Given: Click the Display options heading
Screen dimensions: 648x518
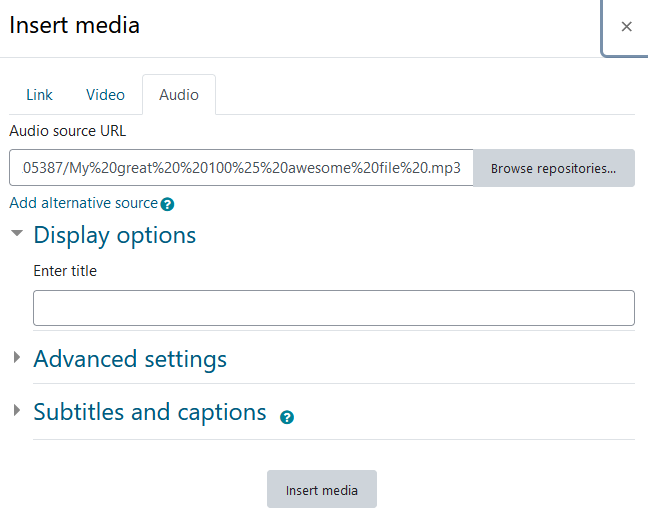Looking at the screenshot, I should pos(115,235).
